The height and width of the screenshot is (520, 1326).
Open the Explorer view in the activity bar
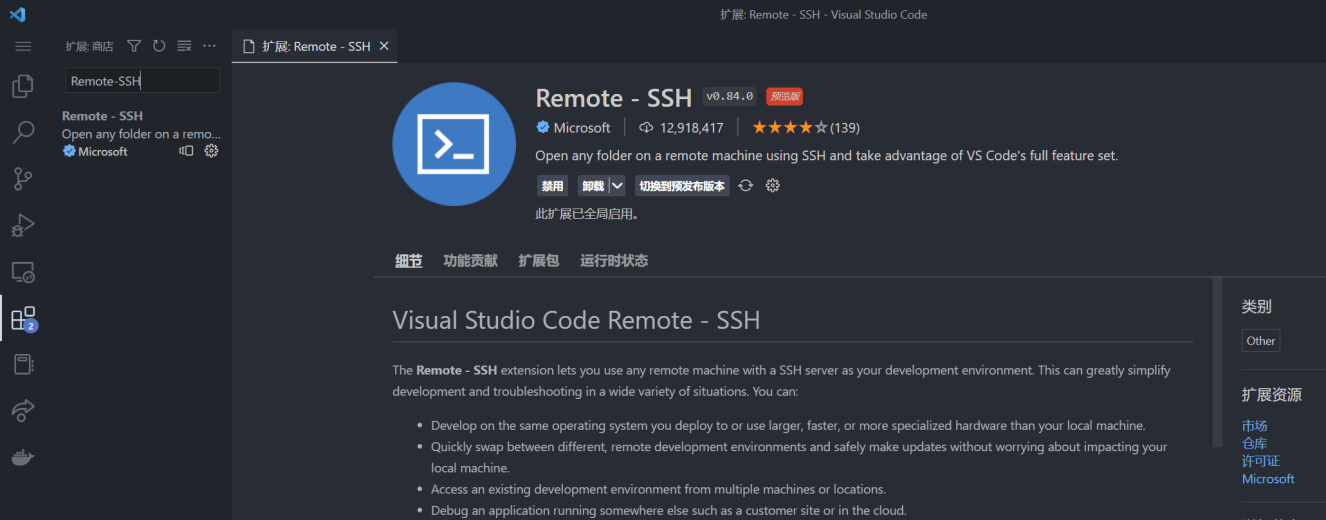click(23, 87)
